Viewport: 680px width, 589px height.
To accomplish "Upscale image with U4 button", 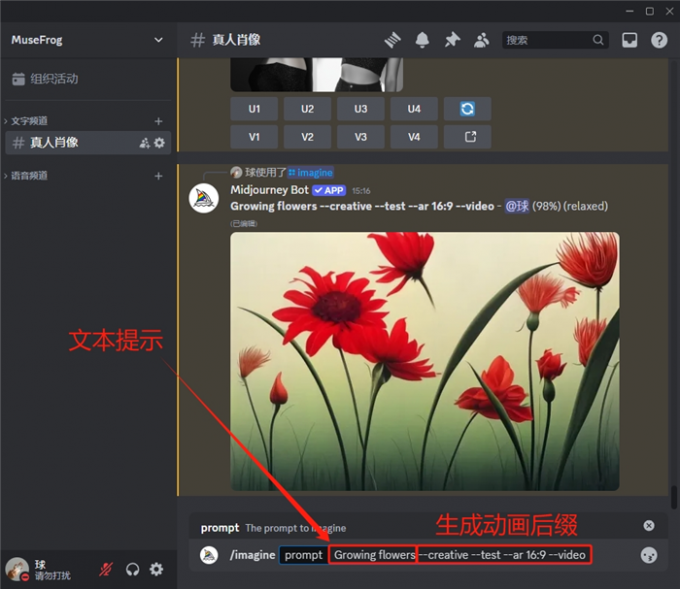I will 414,108.
